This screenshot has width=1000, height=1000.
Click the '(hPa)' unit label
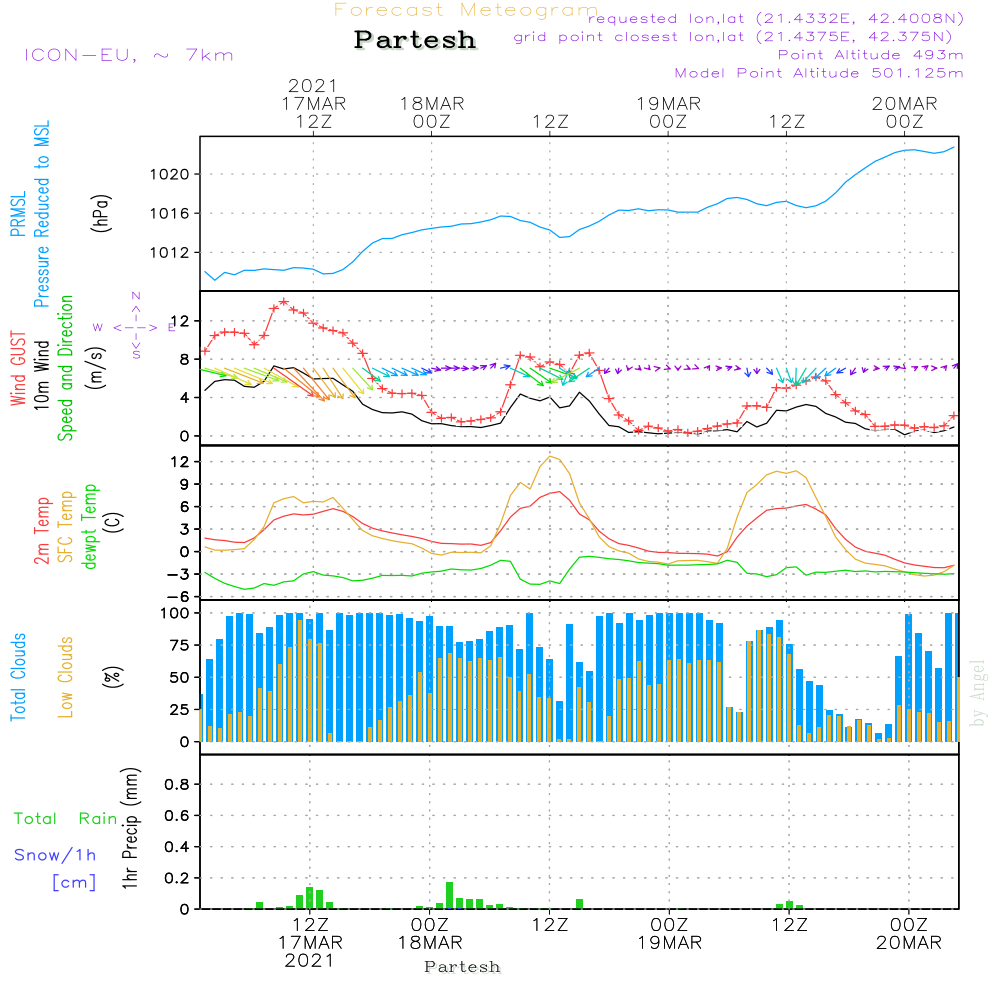pos(101,213)
